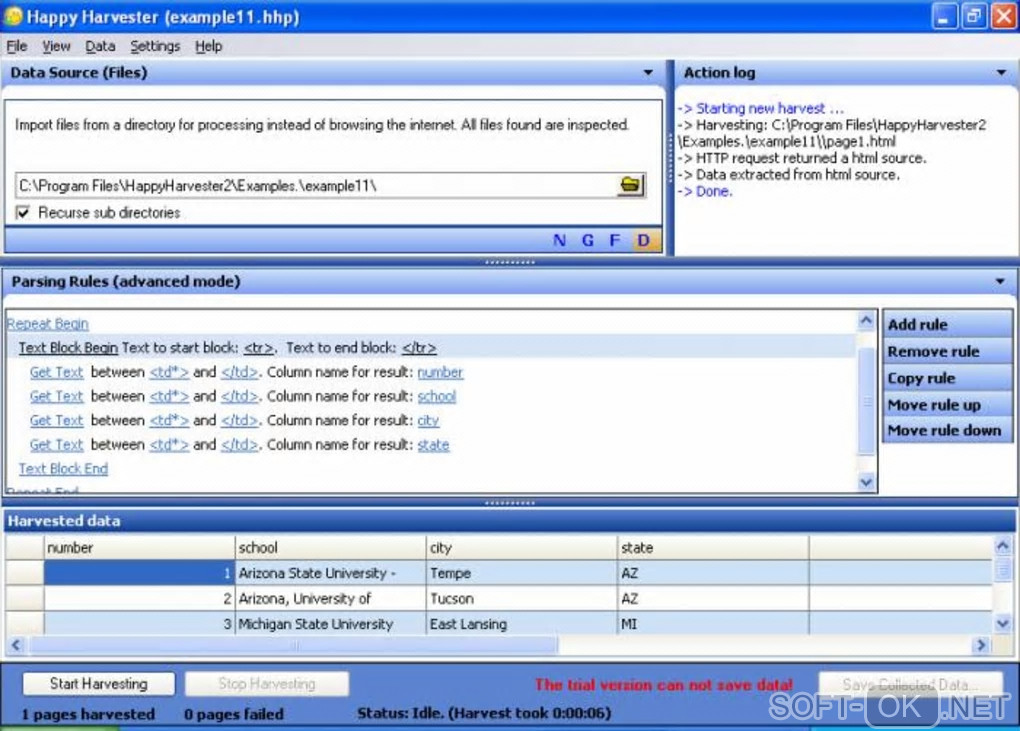Click the Copy rule button

946,378
